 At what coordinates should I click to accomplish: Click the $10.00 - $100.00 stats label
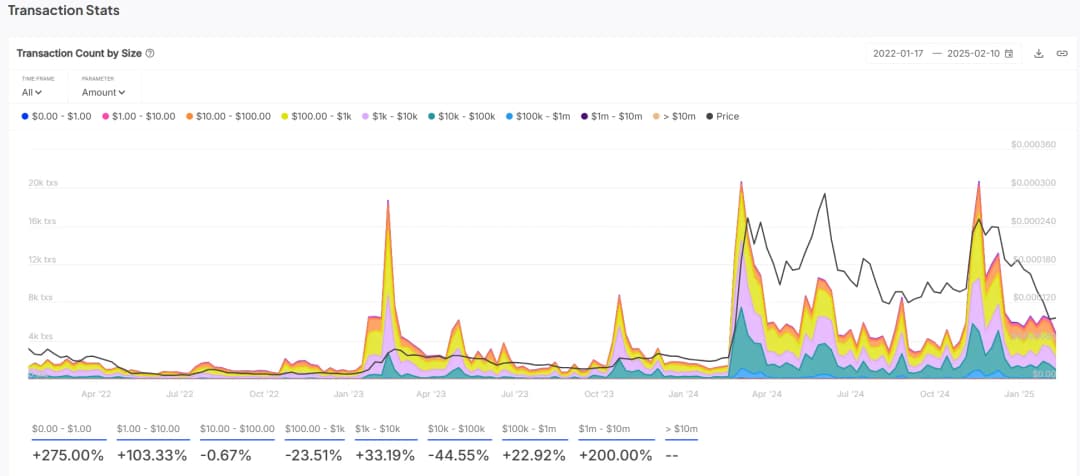(235, 429)
